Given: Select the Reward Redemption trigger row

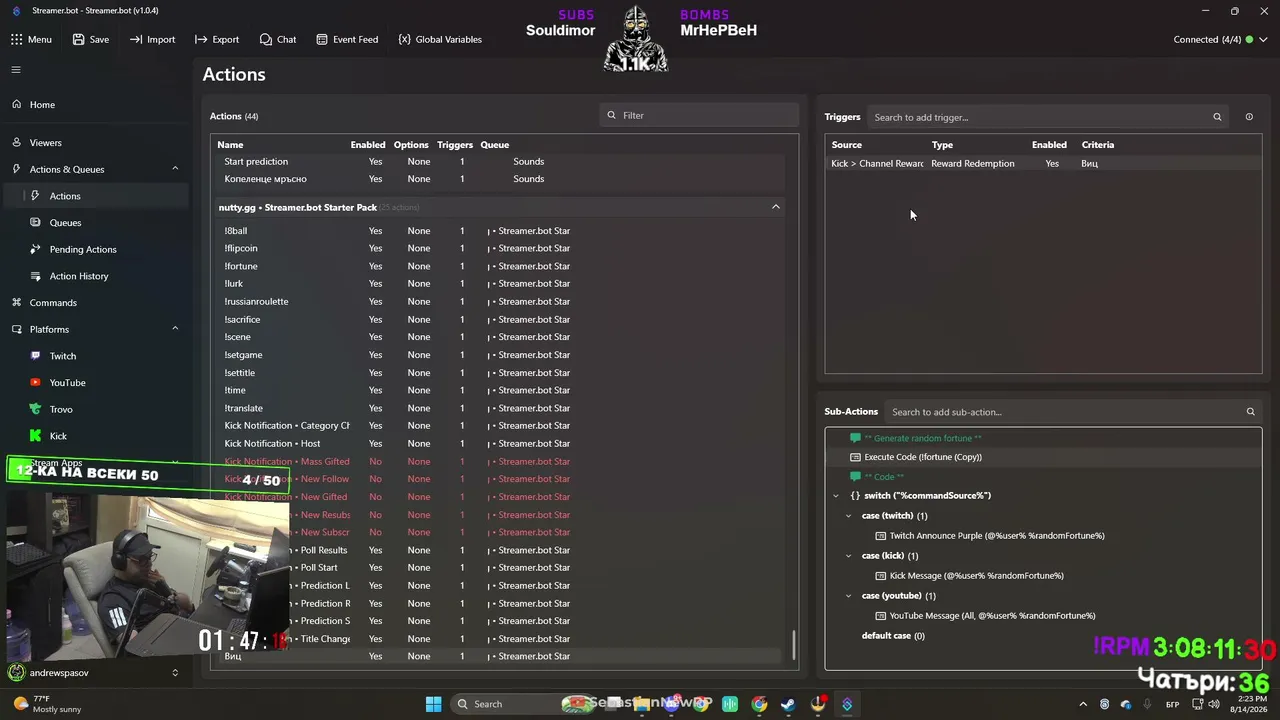Looking at the screenshot, I should point(1043,163).
